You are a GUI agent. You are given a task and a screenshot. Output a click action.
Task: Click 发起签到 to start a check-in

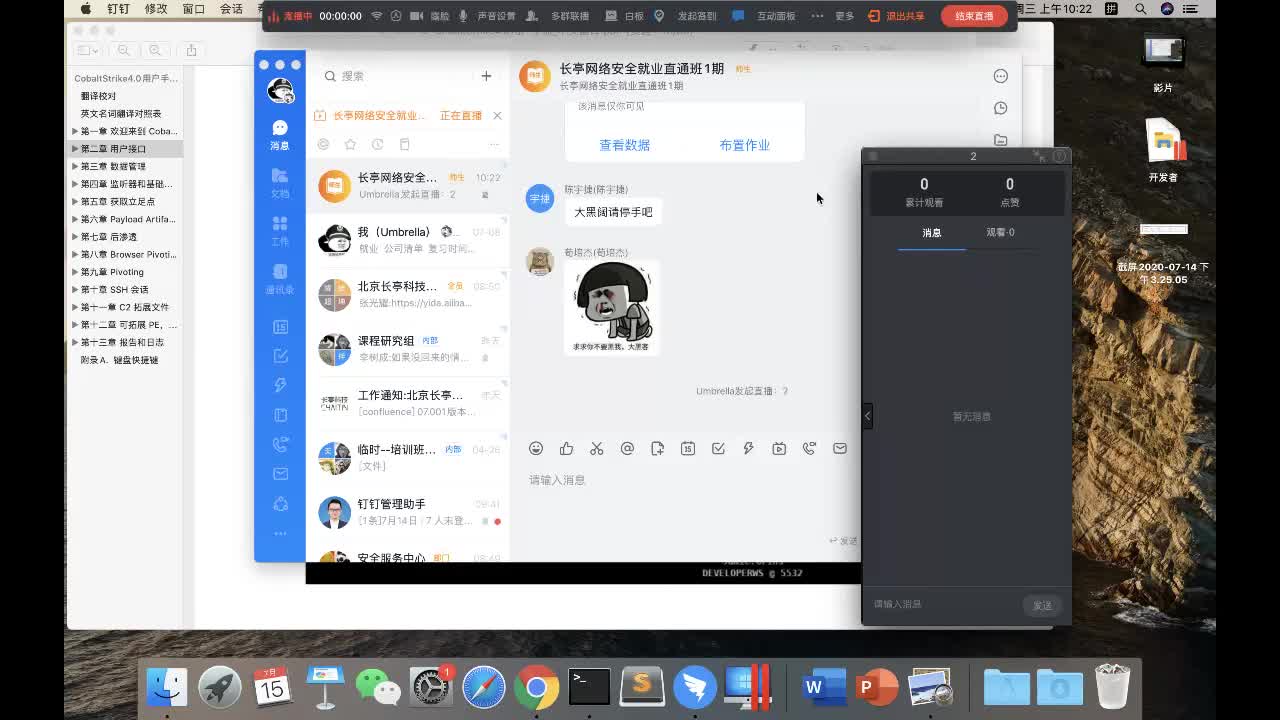(x=686, y=16)
